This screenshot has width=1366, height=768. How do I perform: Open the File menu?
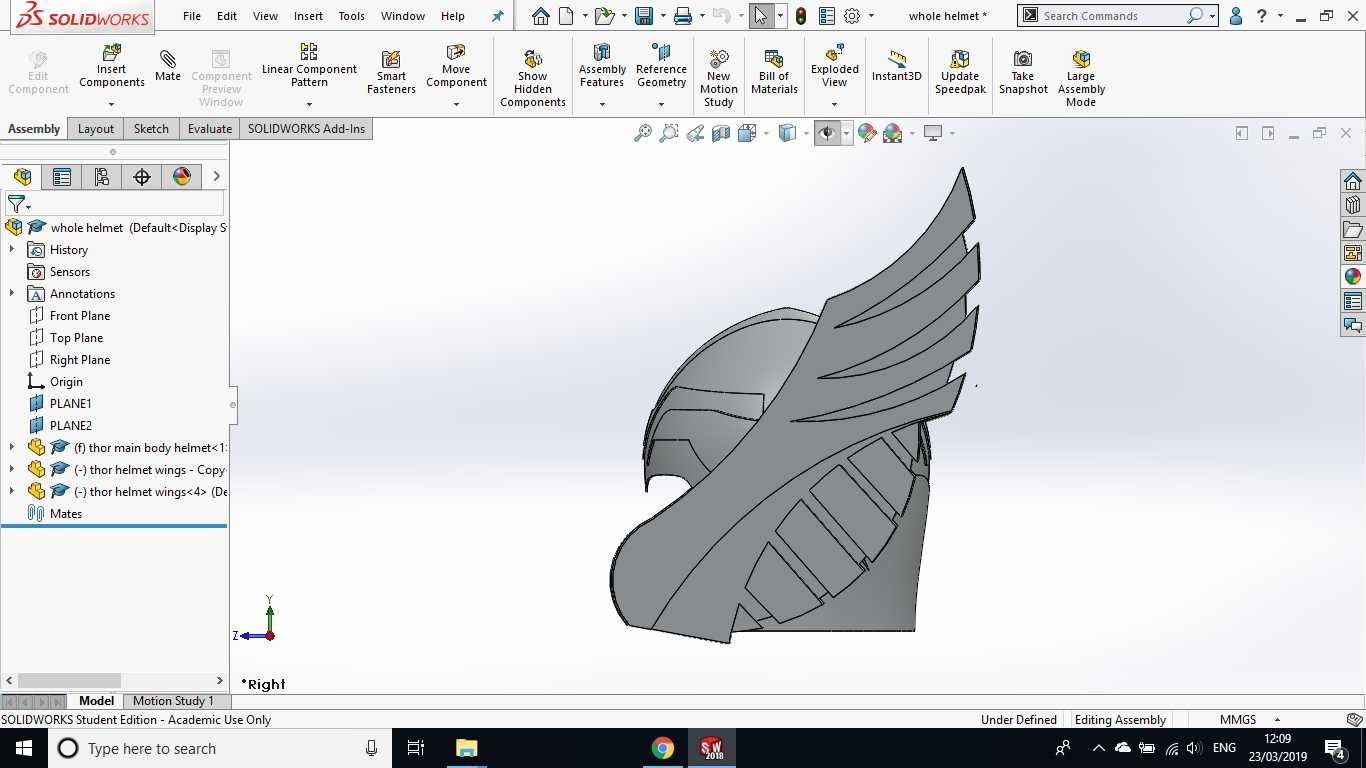point(192,16)
